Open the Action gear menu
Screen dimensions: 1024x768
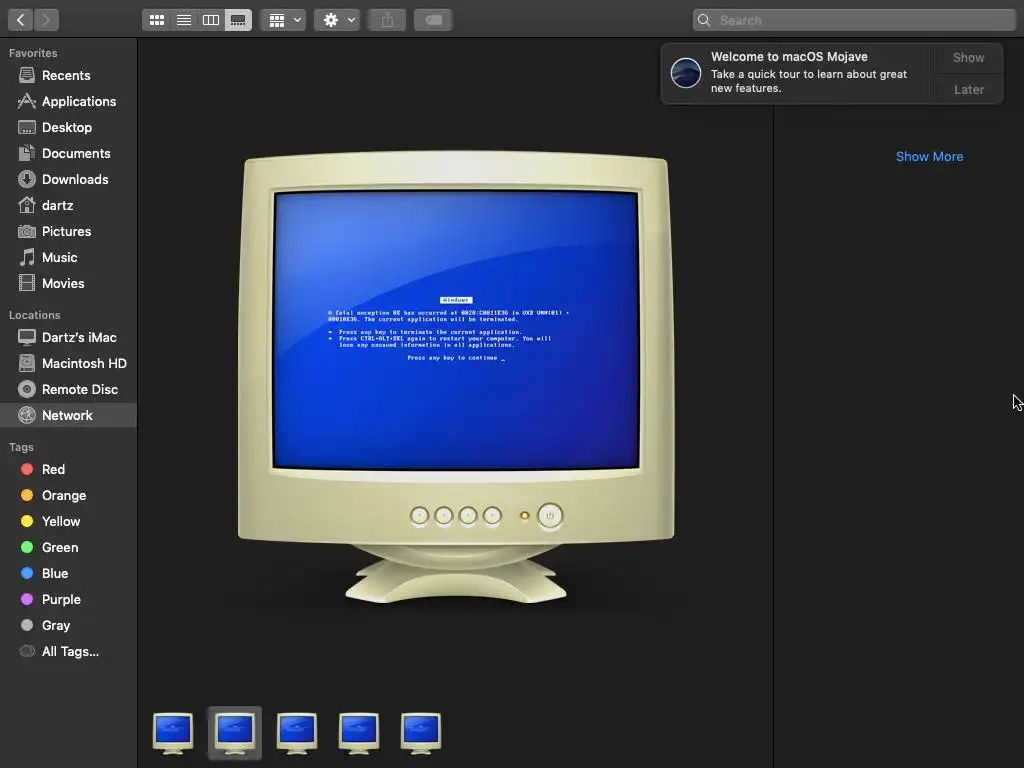coord(338,20)
